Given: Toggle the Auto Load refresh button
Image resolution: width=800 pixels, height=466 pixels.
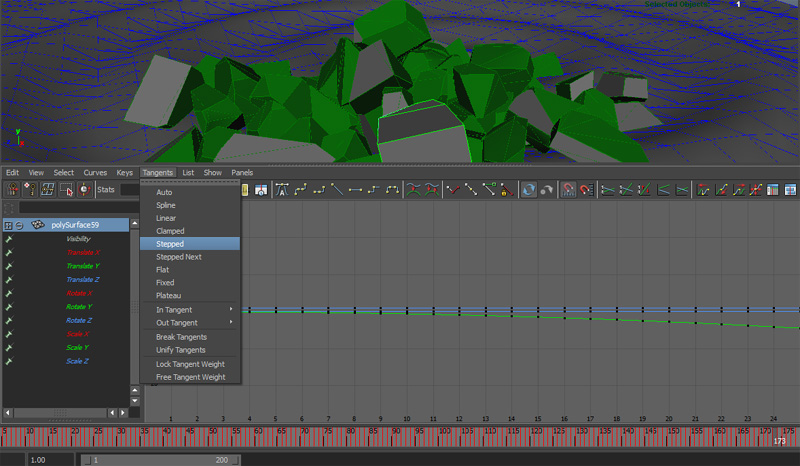Looking at the screenshot, I should (529, 189).
